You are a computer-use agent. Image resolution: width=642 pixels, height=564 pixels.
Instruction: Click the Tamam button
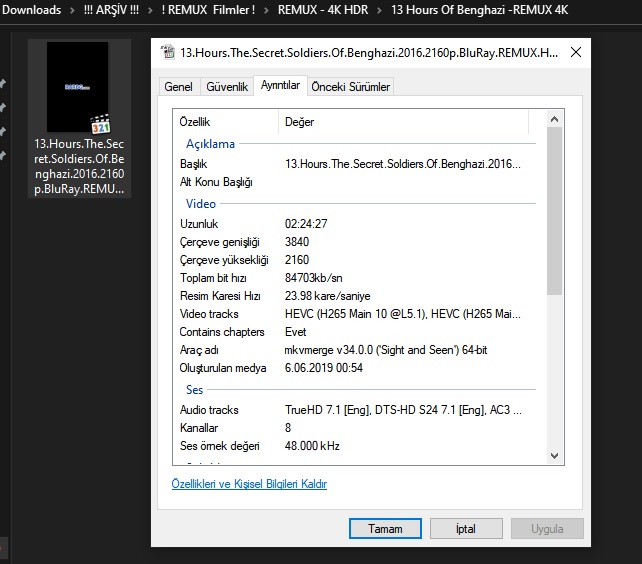tap(385, 529)
